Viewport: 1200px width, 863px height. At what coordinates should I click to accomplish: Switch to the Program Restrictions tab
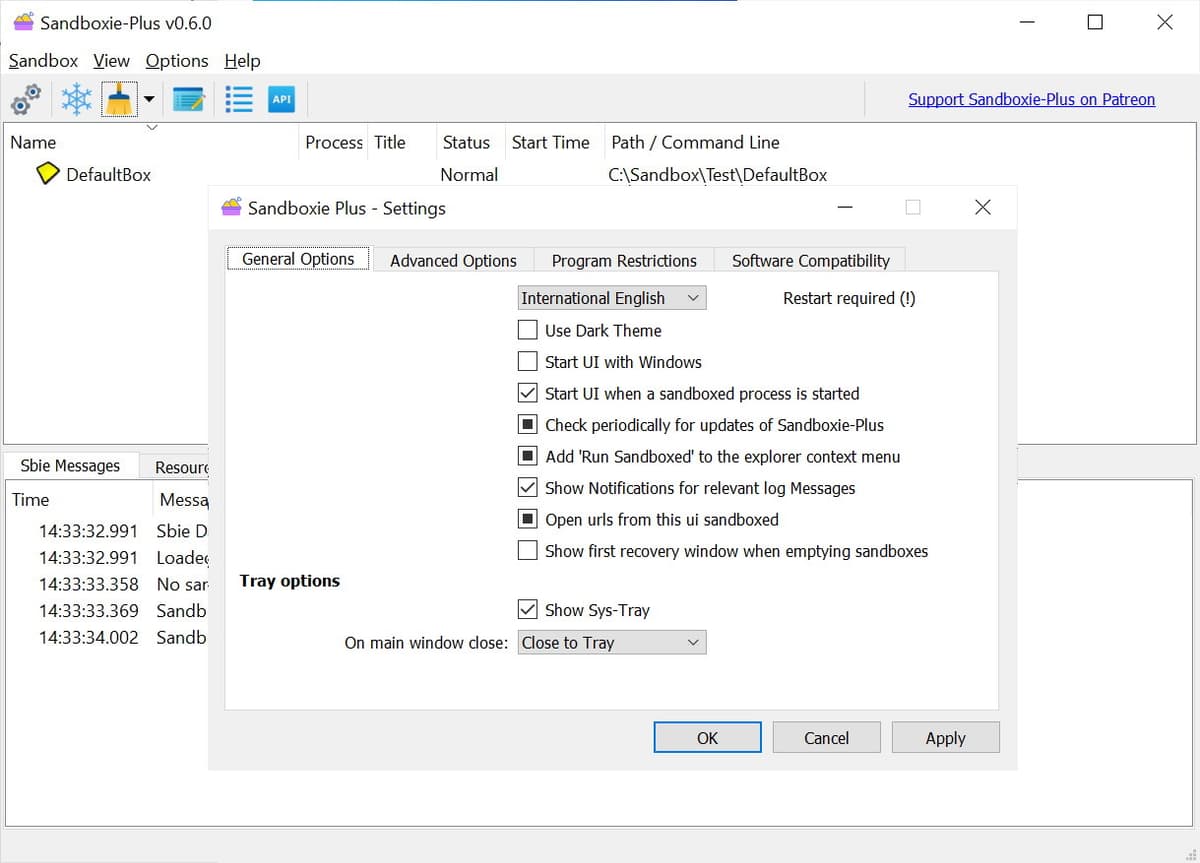coord(624,260)
